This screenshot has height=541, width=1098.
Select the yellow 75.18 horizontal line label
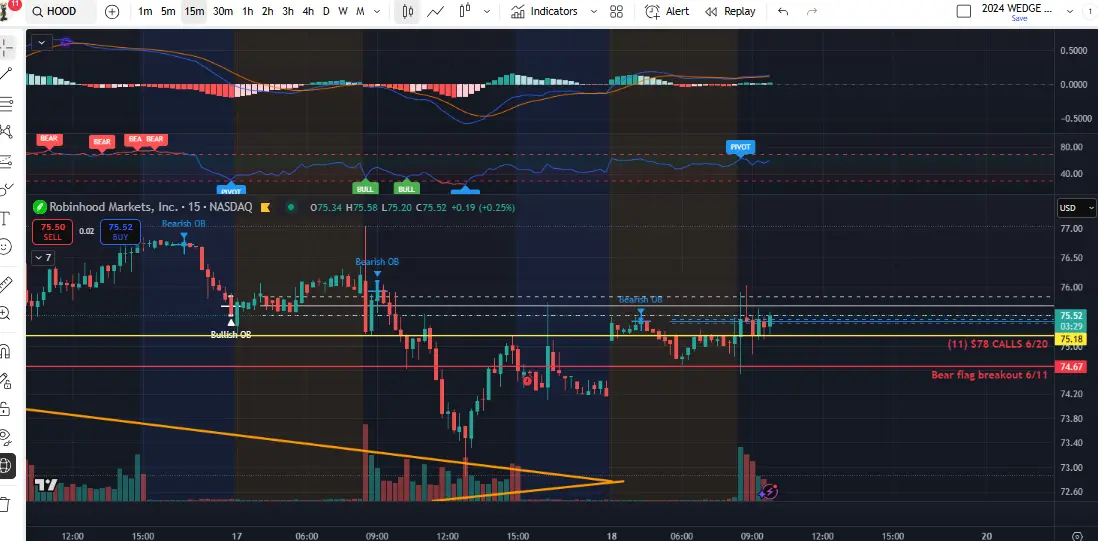tap(1072, 339)
